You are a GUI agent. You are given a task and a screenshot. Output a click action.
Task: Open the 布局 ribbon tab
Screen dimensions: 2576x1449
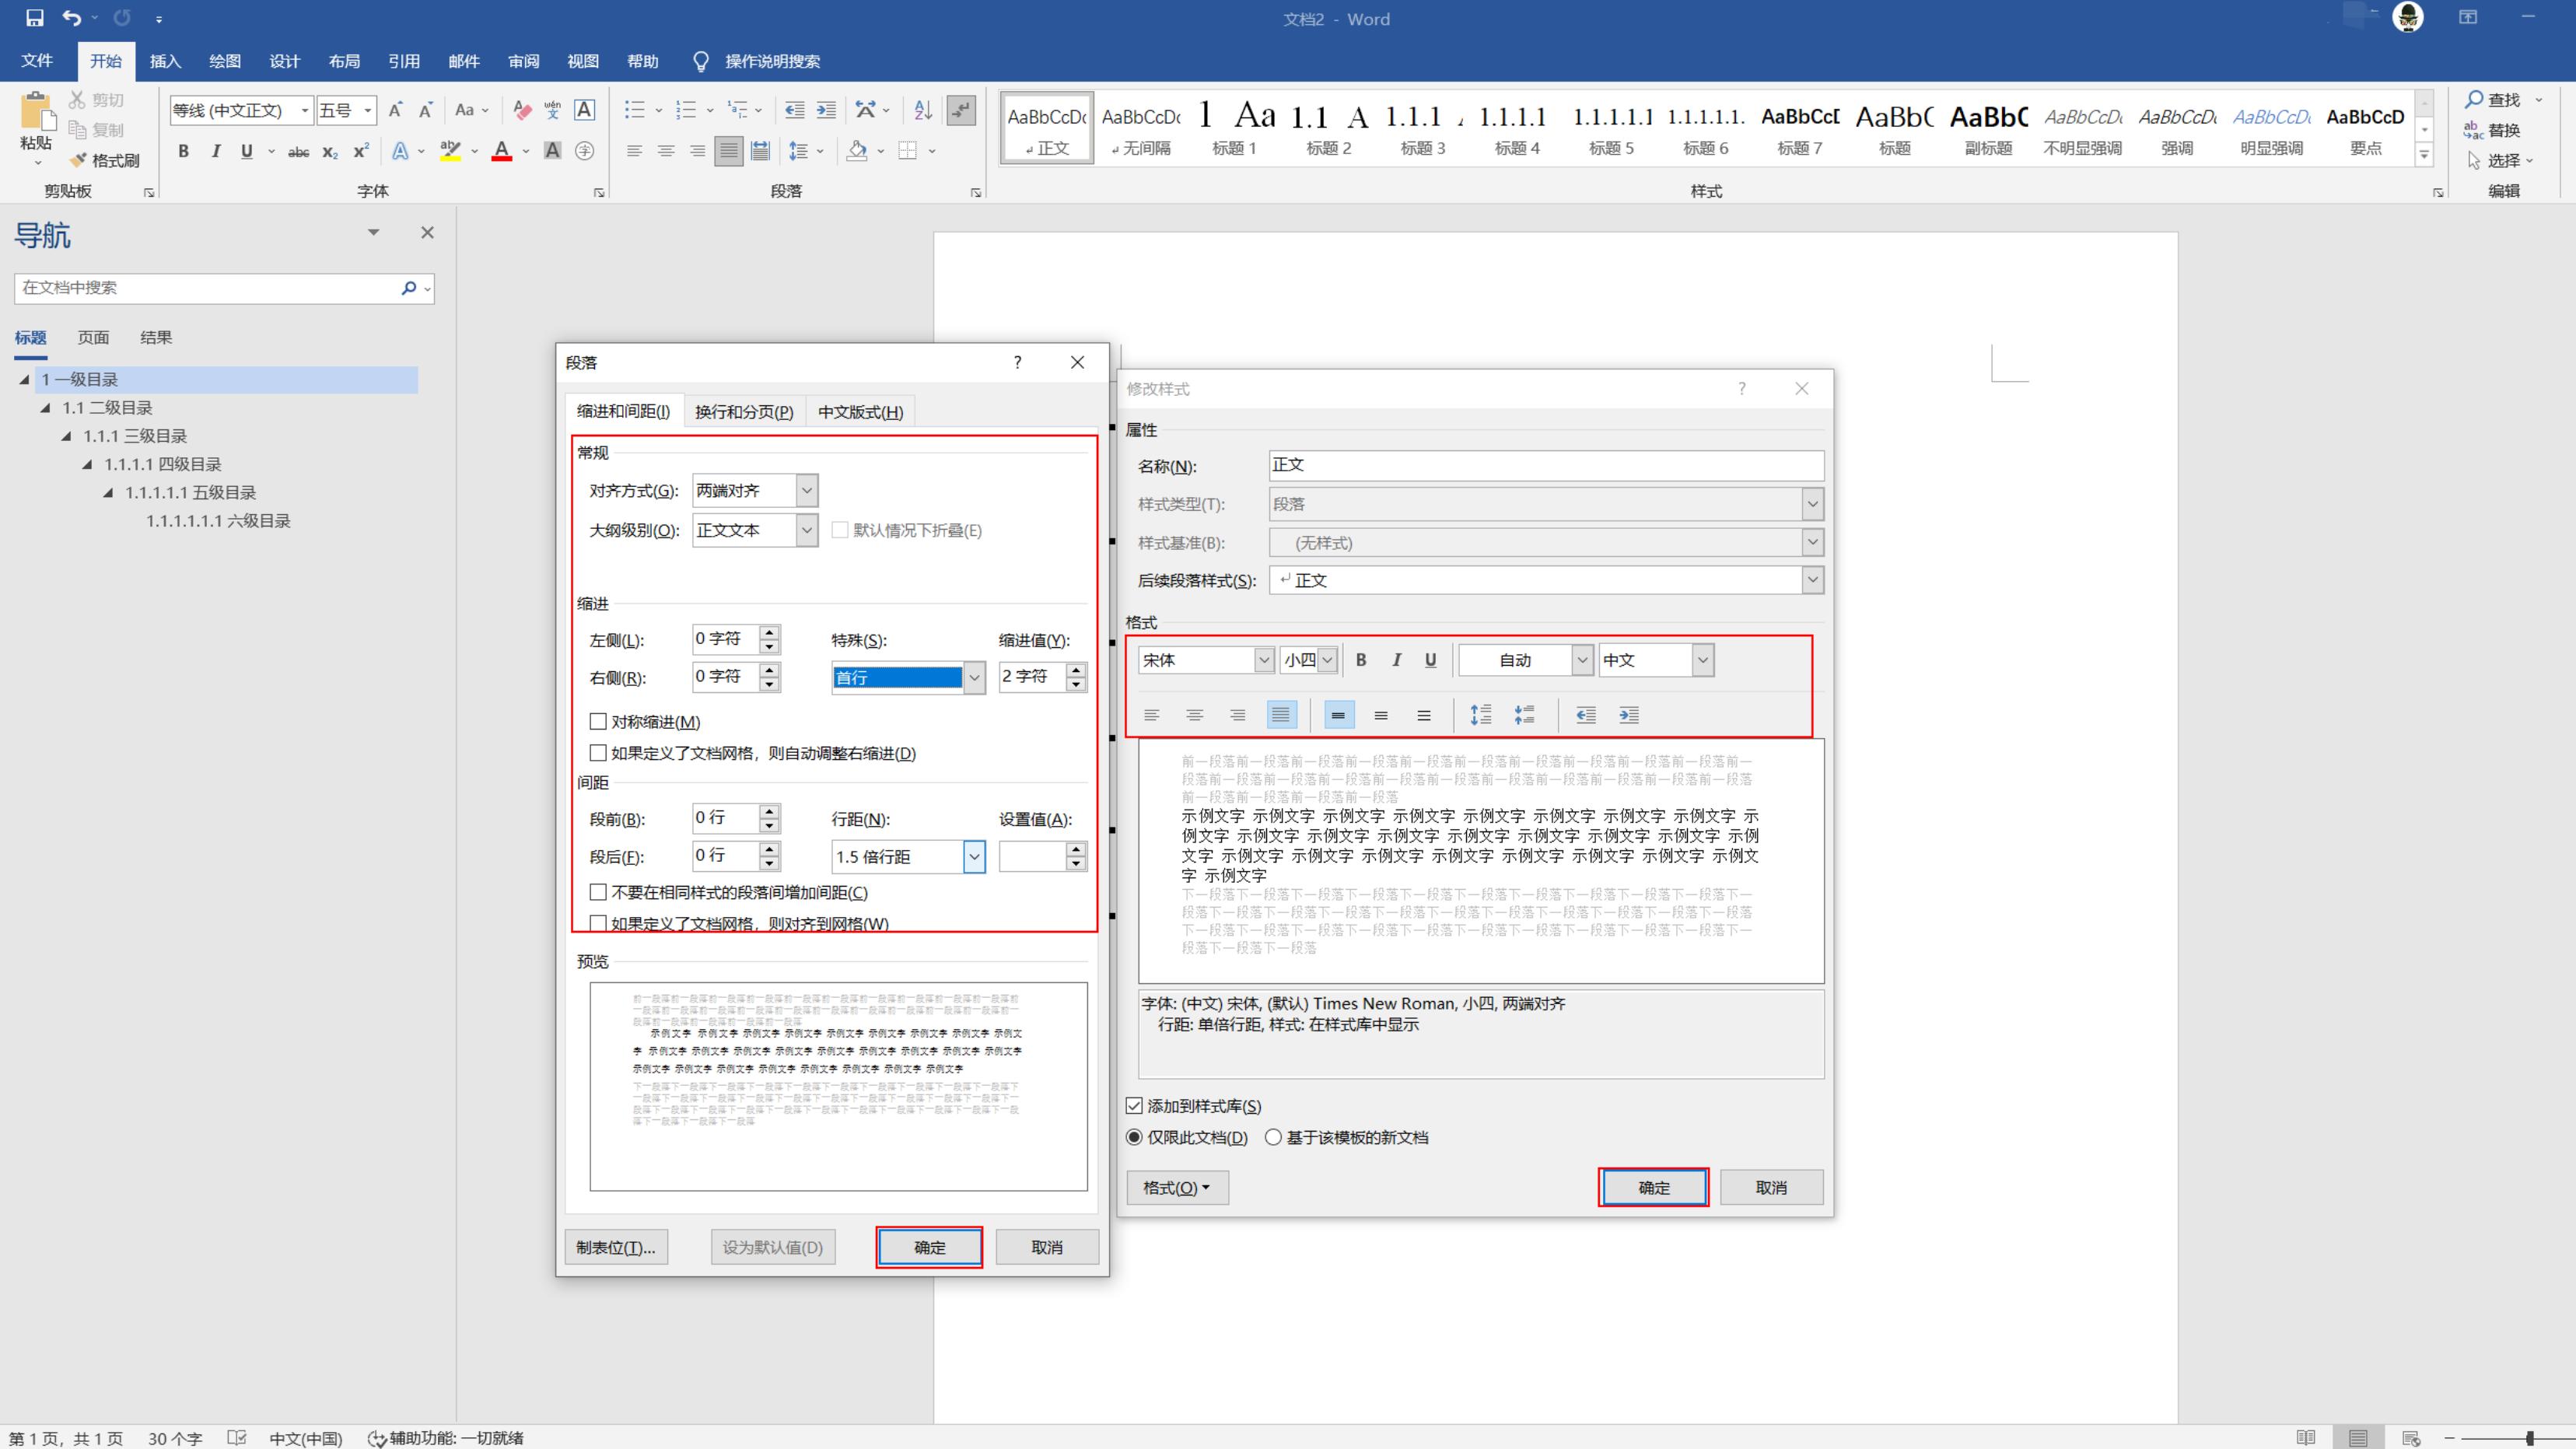point(344,61)
